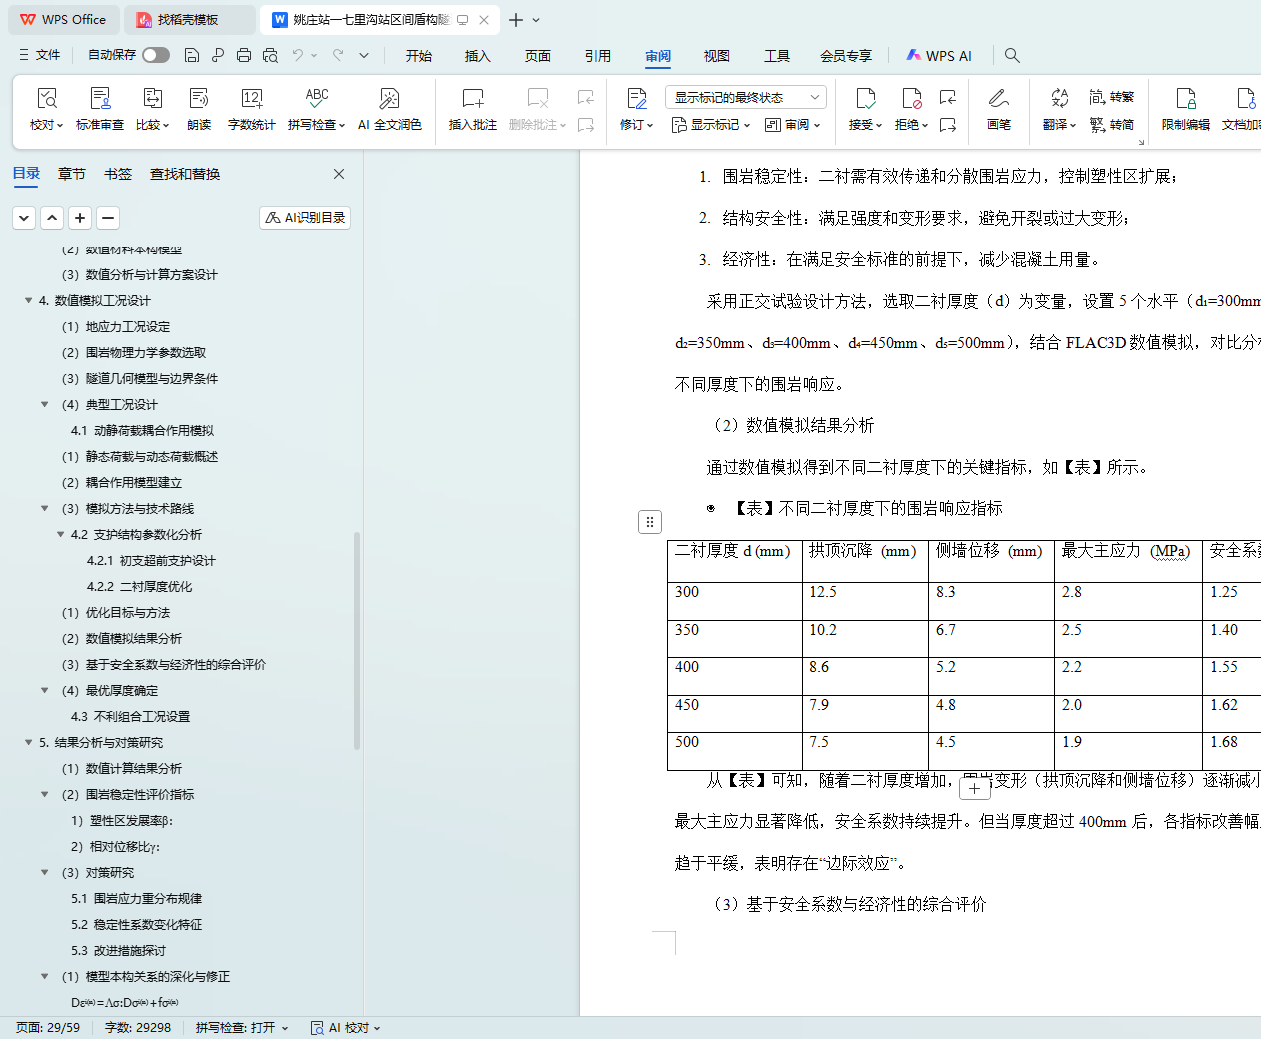Open the 章节 tab in navigation pane

(x=71, y=174)
